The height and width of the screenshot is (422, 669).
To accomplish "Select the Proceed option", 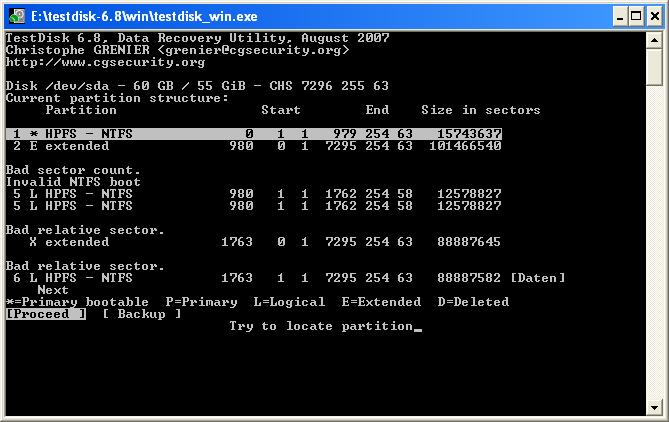I will pyautogui.click(x=46, y=314).
